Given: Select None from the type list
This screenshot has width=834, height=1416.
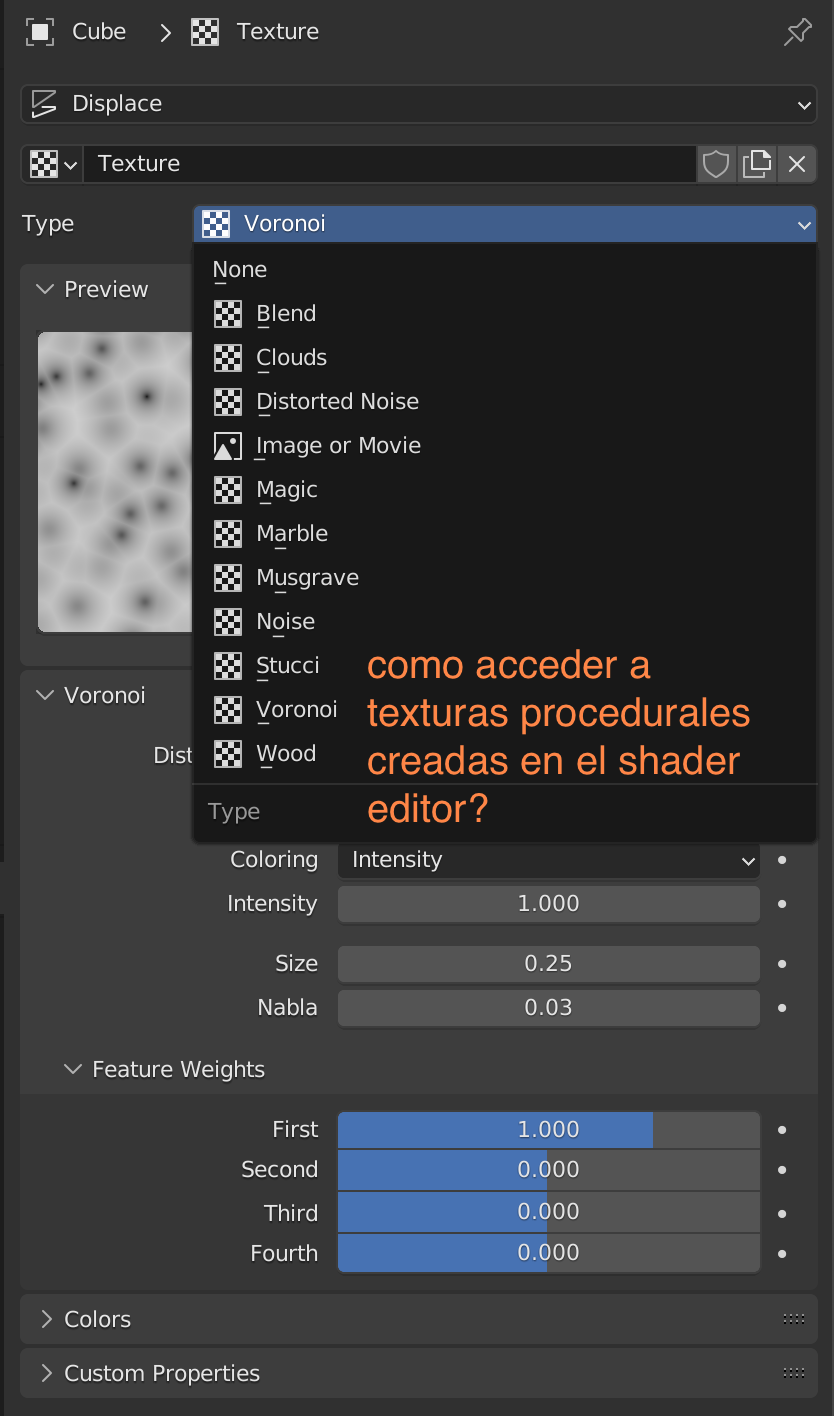Looking at the screenshot, I should coord(504,270).
